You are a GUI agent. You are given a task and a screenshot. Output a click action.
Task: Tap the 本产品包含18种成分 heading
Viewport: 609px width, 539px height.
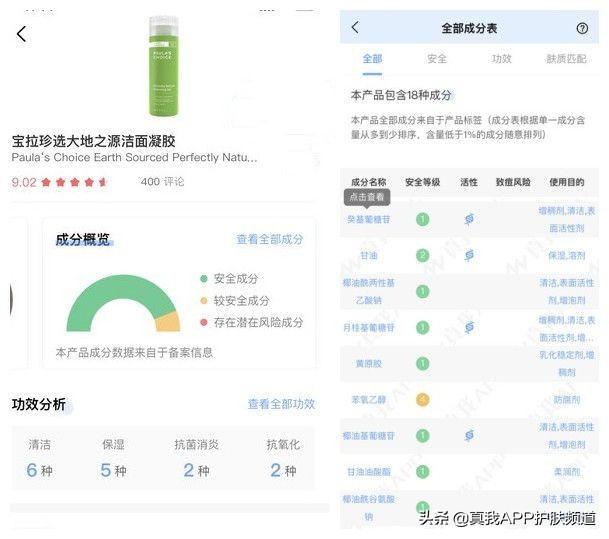(x=401, y=95)
